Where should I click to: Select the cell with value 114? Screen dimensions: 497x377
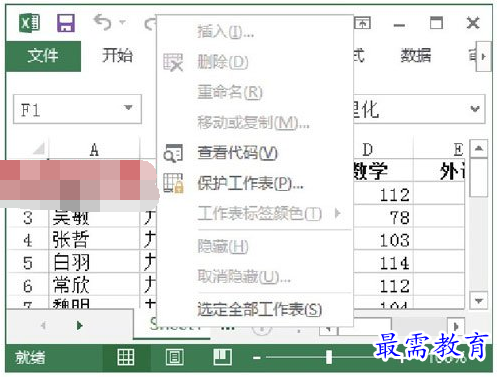point(383,263)
